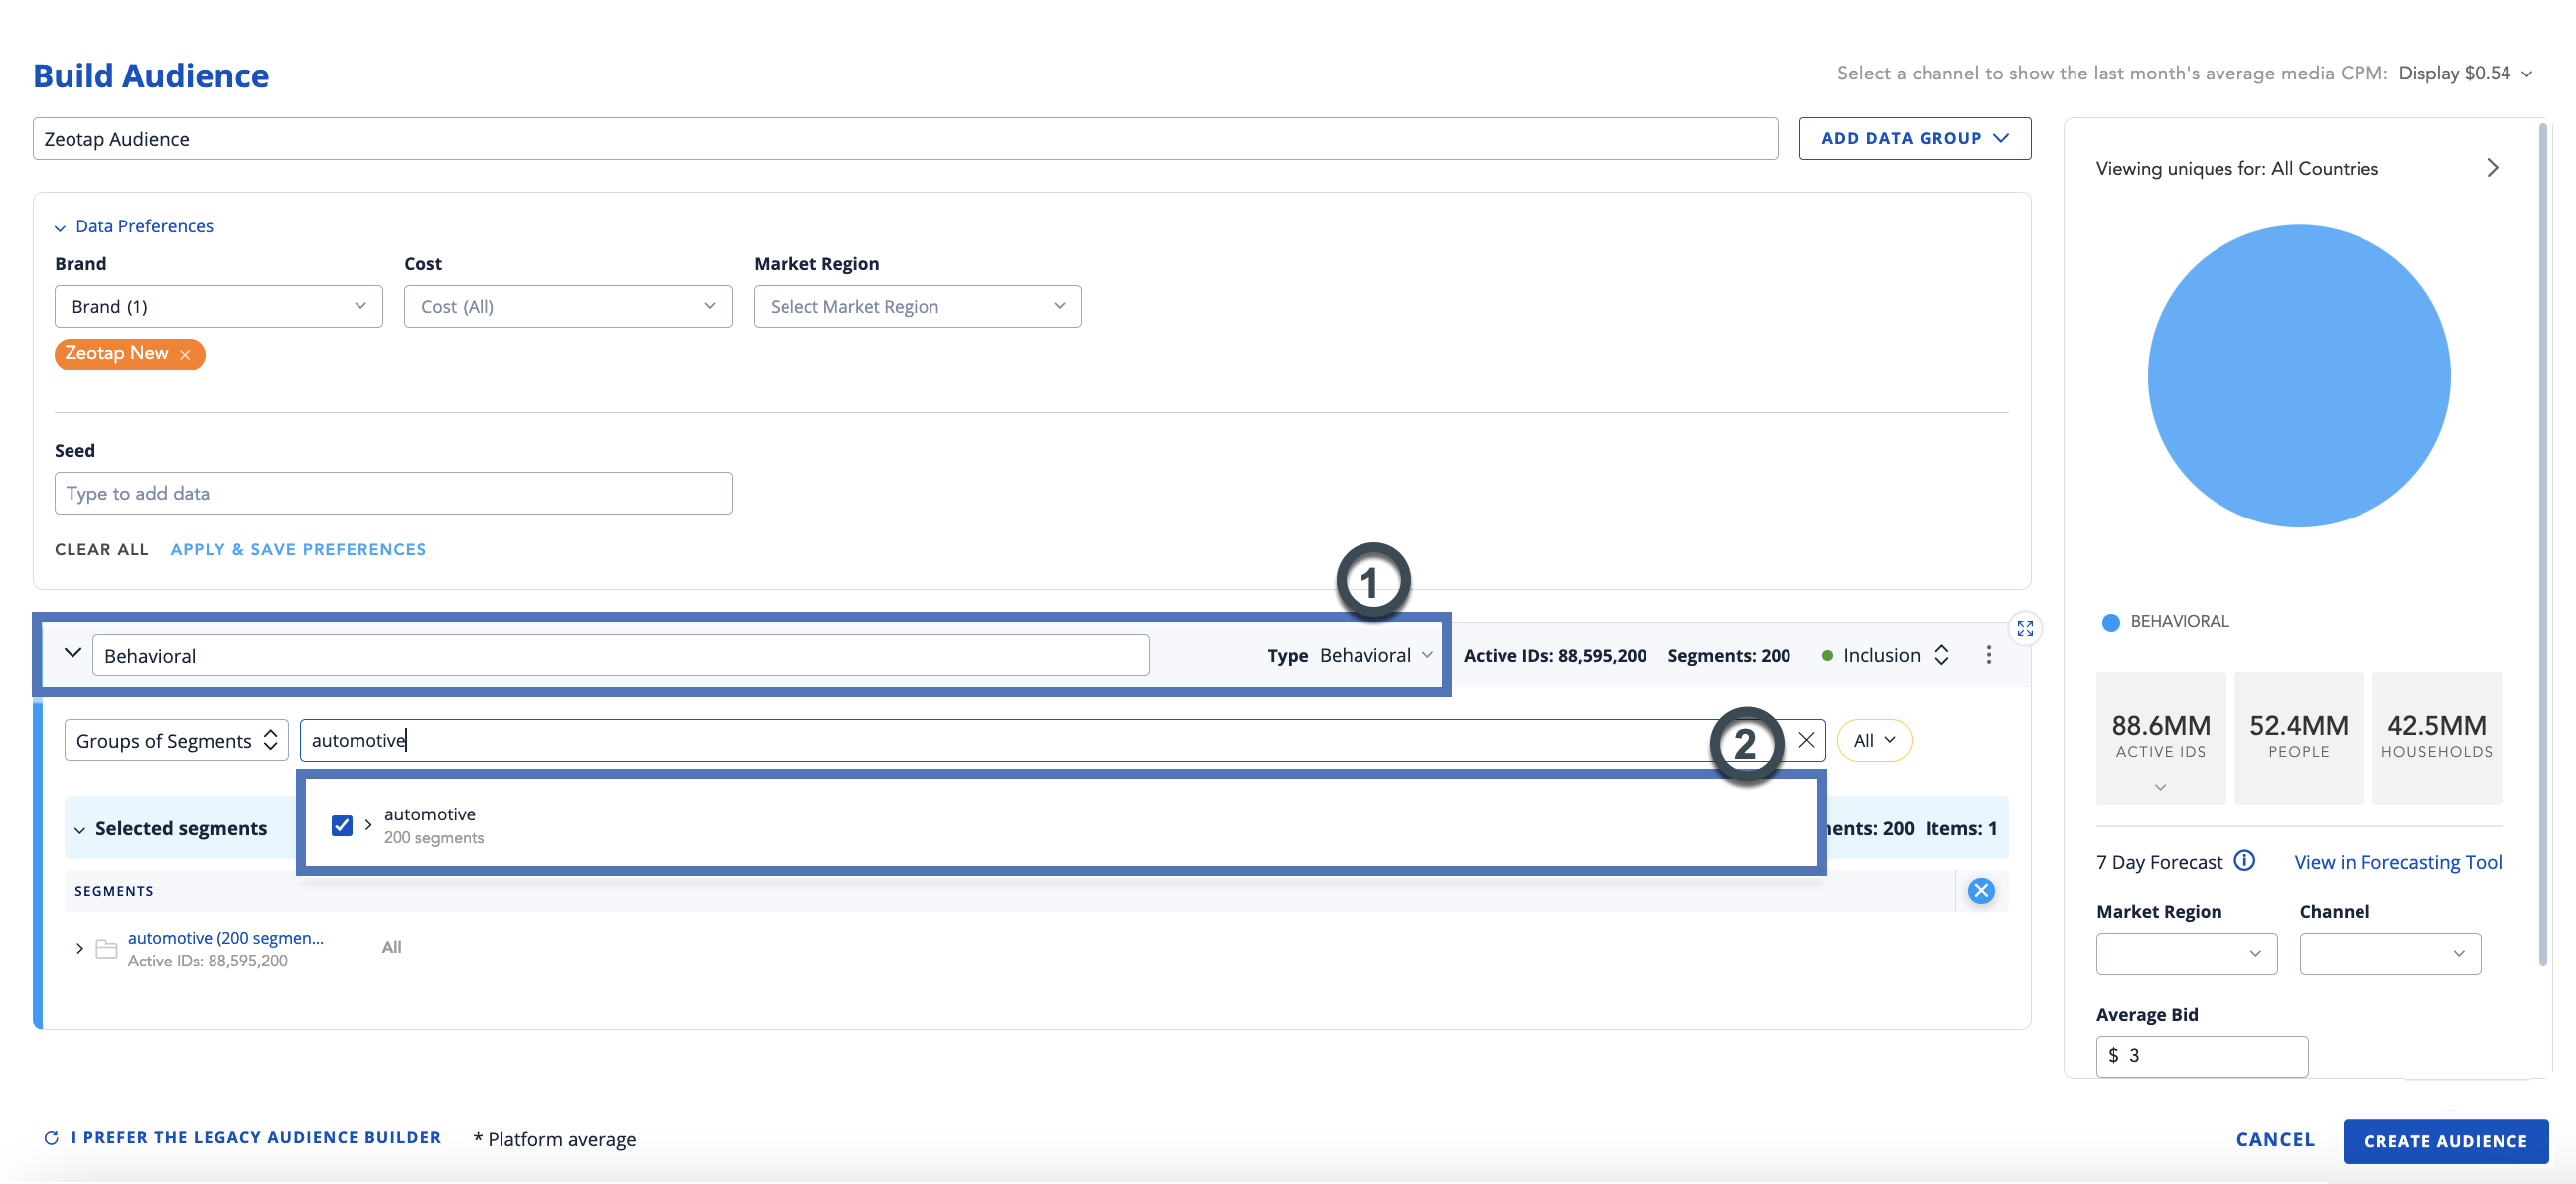Uncheck the automotive 200 segments checkbox
The height and width of the screenshot is (1184, 2576).
(342, 825)
